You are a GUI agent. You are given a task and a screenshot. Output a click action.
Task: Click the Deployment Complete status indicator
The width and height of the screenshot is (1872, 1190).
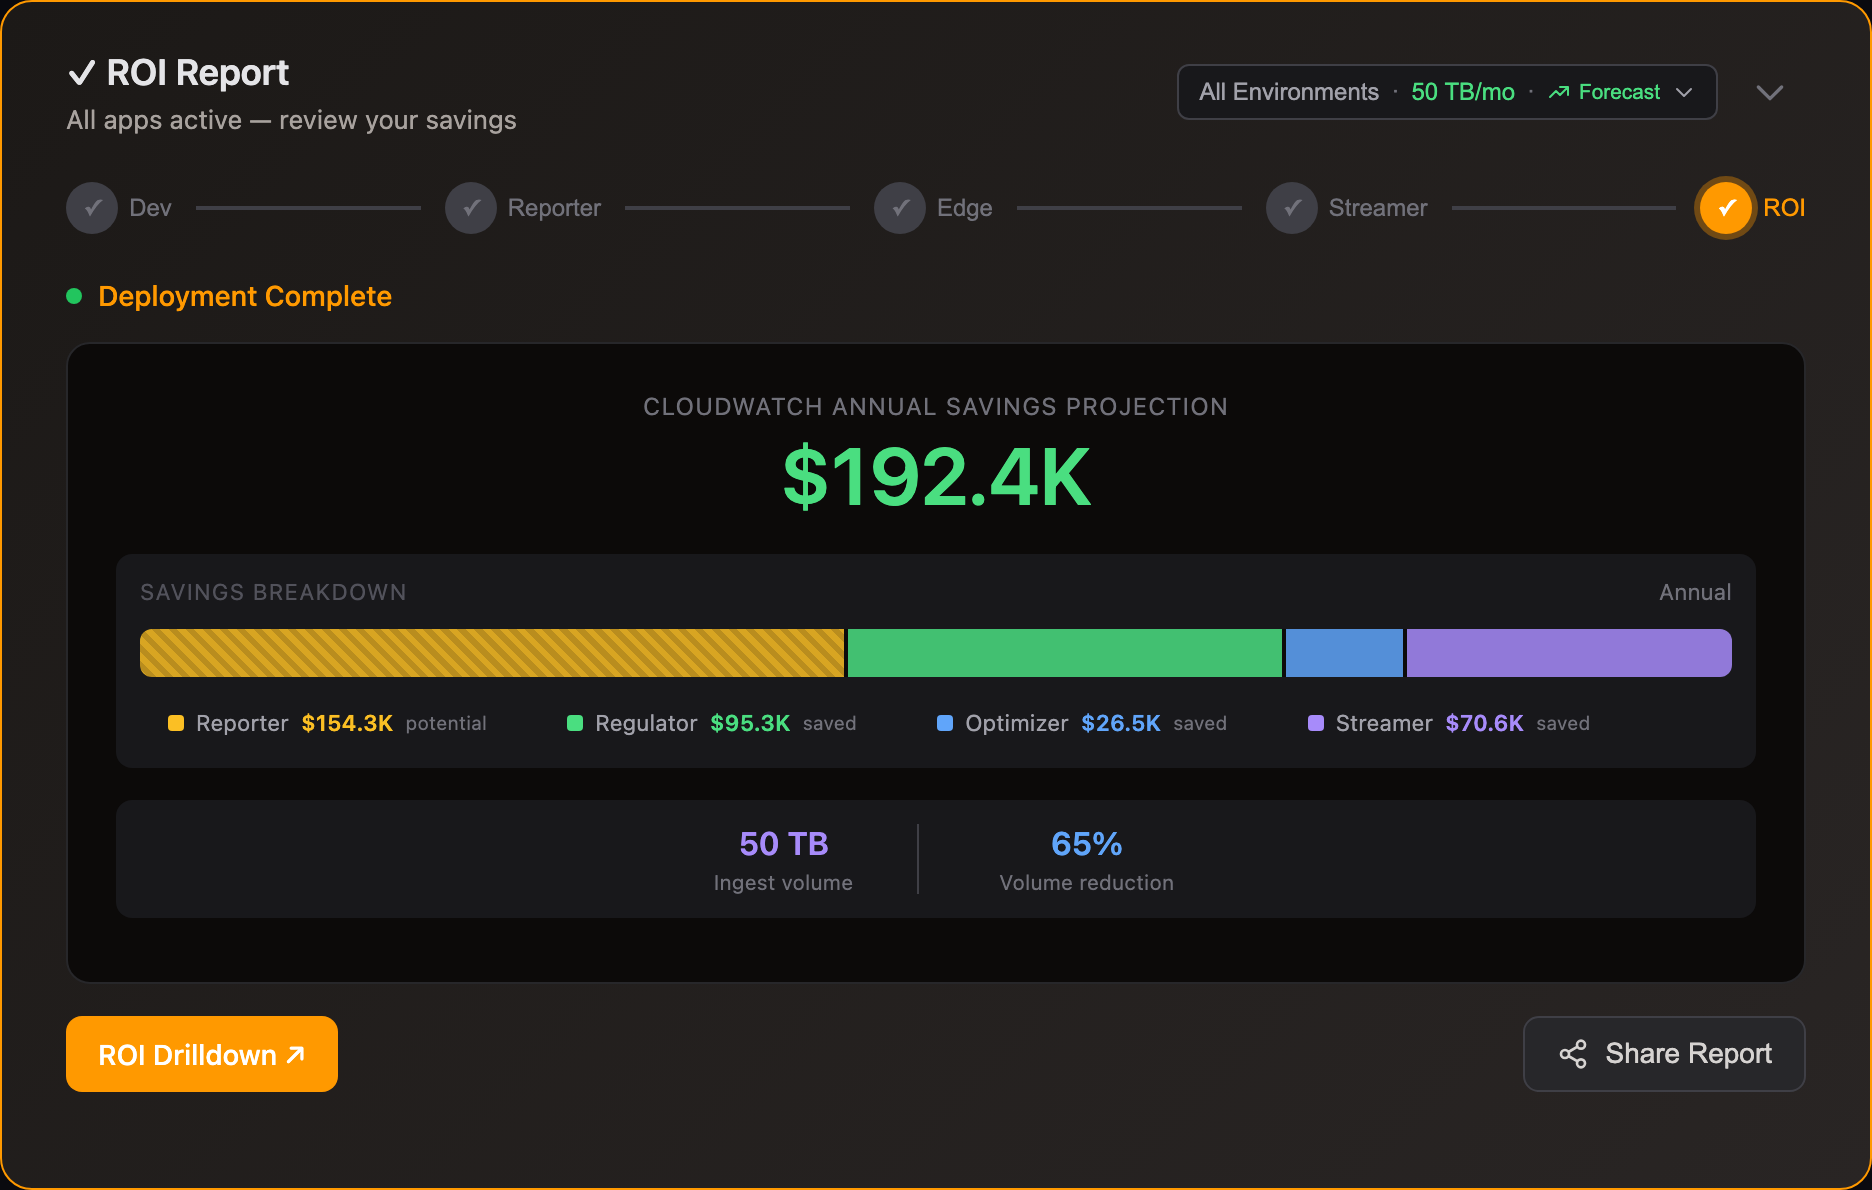click(x=76, y=295)
